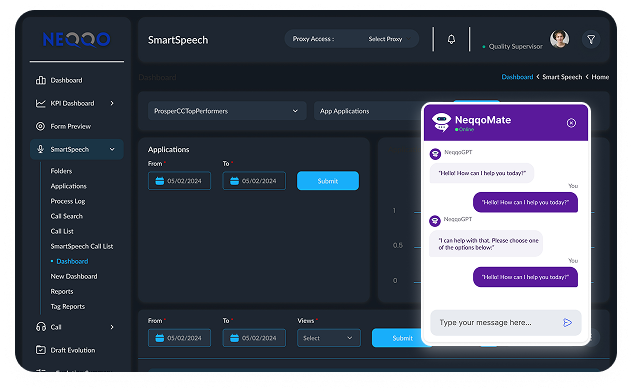Click the Dashboard breadcrumb link

pos(517,77)
